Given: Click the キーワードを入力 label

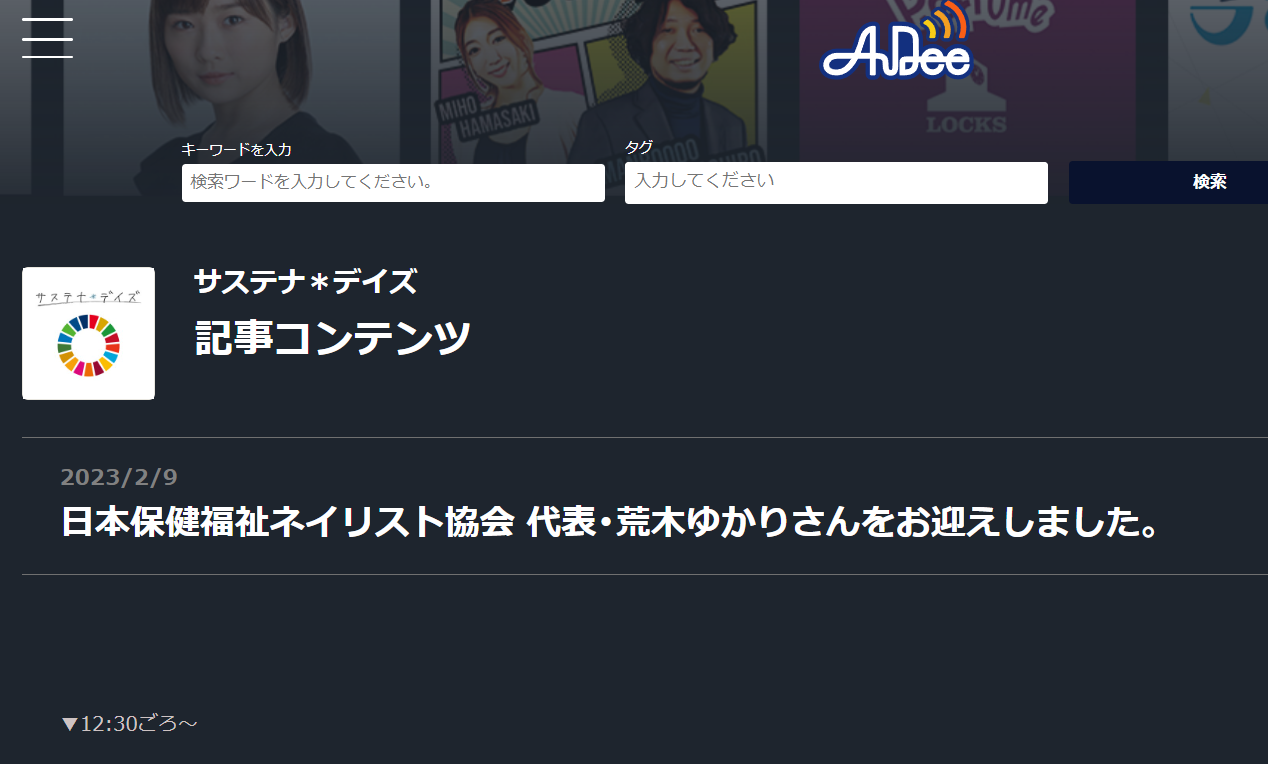Looking at the screenshot, I should pyautogui.click(x=236, y=149).
